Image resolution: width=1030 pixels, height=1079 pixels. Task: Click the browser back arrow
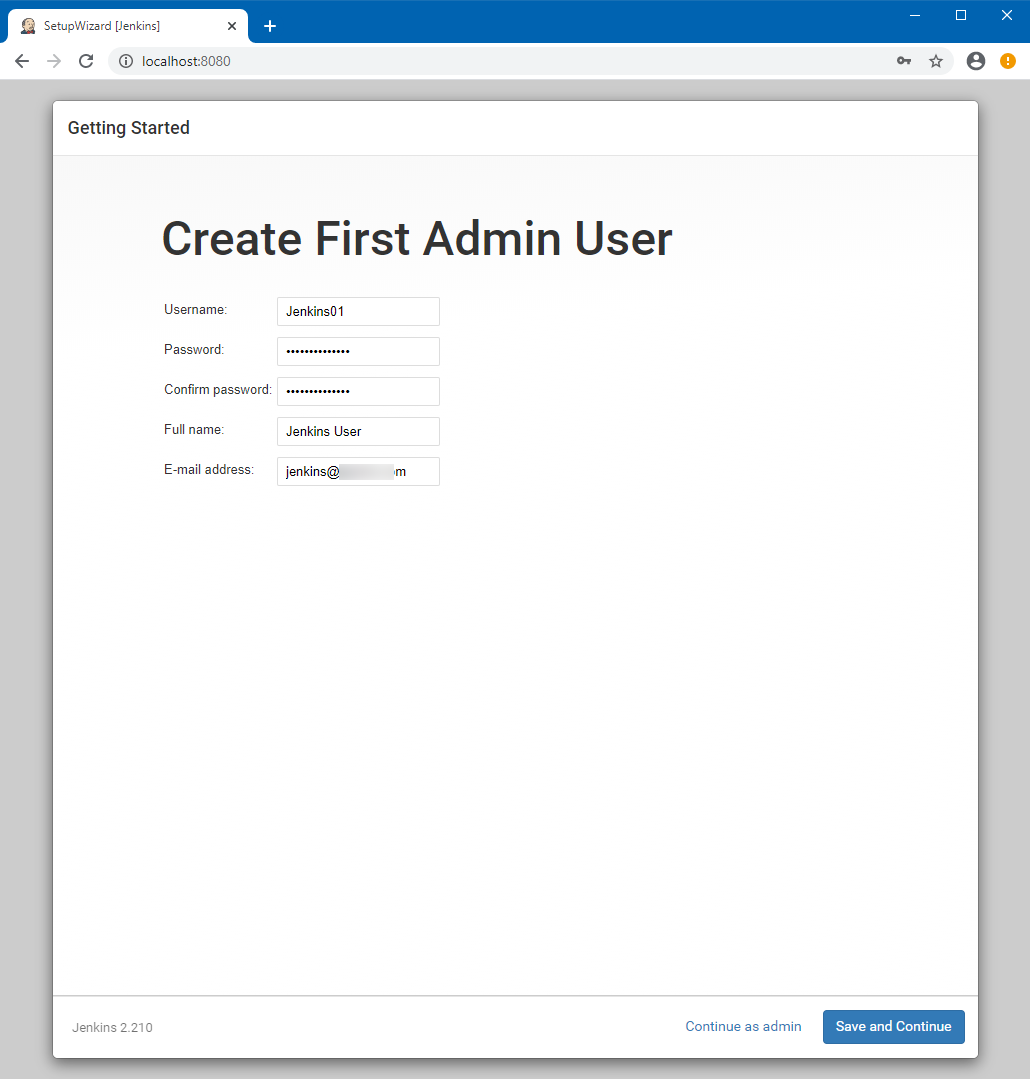(22, 61)
